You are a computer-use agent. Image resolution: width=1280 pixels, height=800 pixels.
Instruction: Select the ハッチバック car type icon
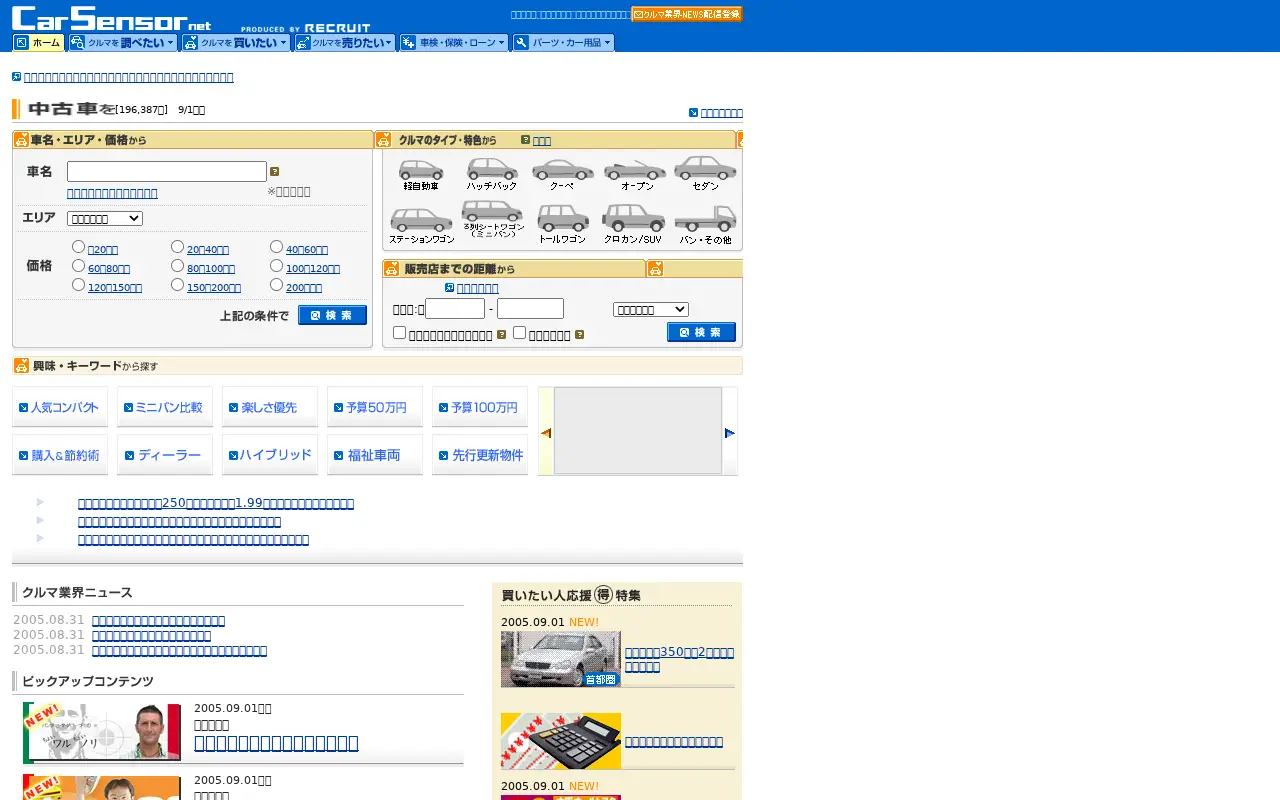[492, 174]
